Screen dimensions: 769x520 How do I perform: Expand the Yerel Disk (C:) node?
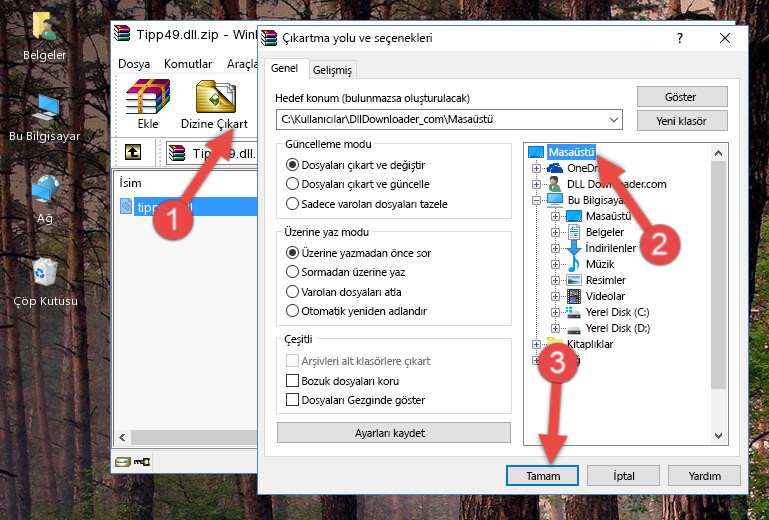click(x=555, y=312)
